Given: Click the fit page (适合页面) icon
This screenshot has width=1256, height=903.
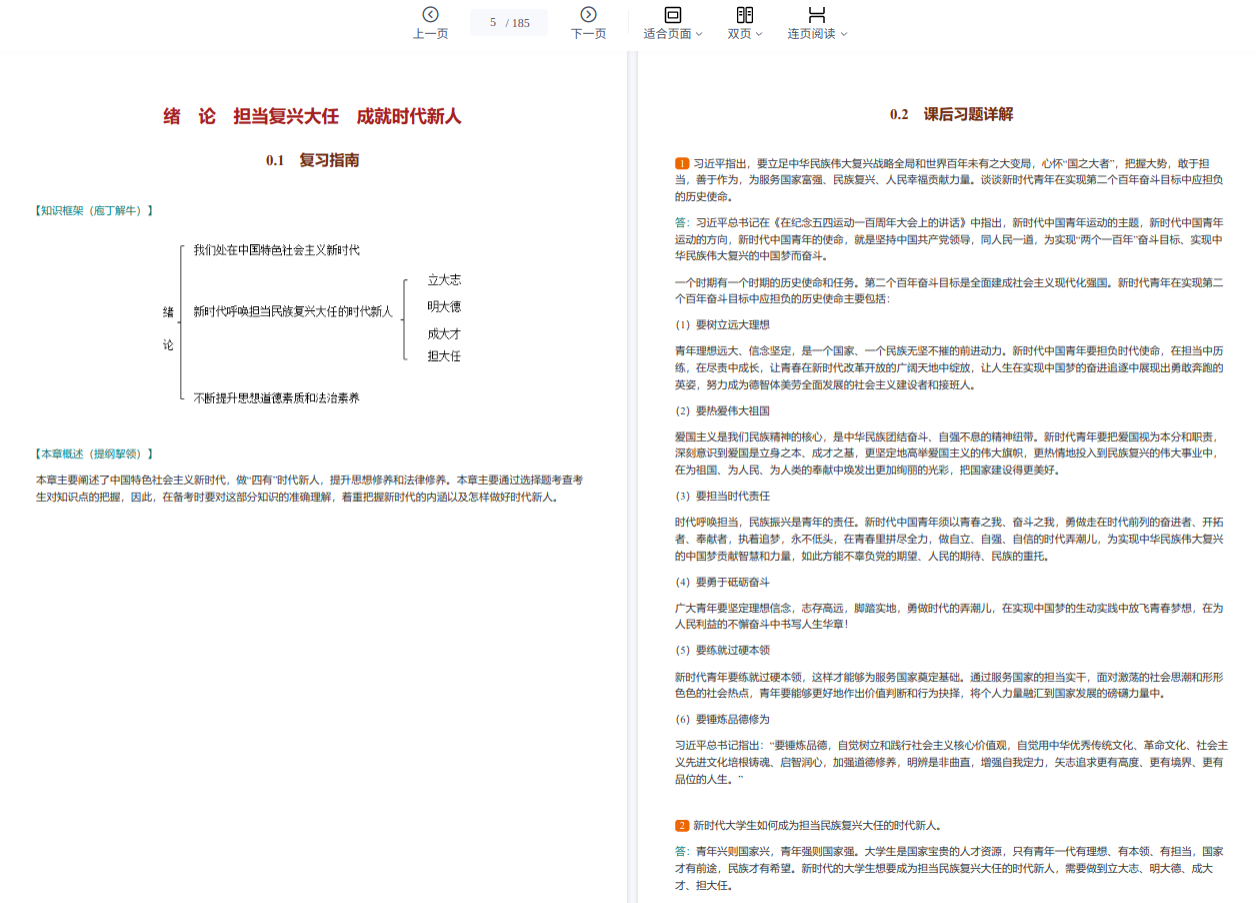Looking at the screenshot, I should tap(672, 14).
